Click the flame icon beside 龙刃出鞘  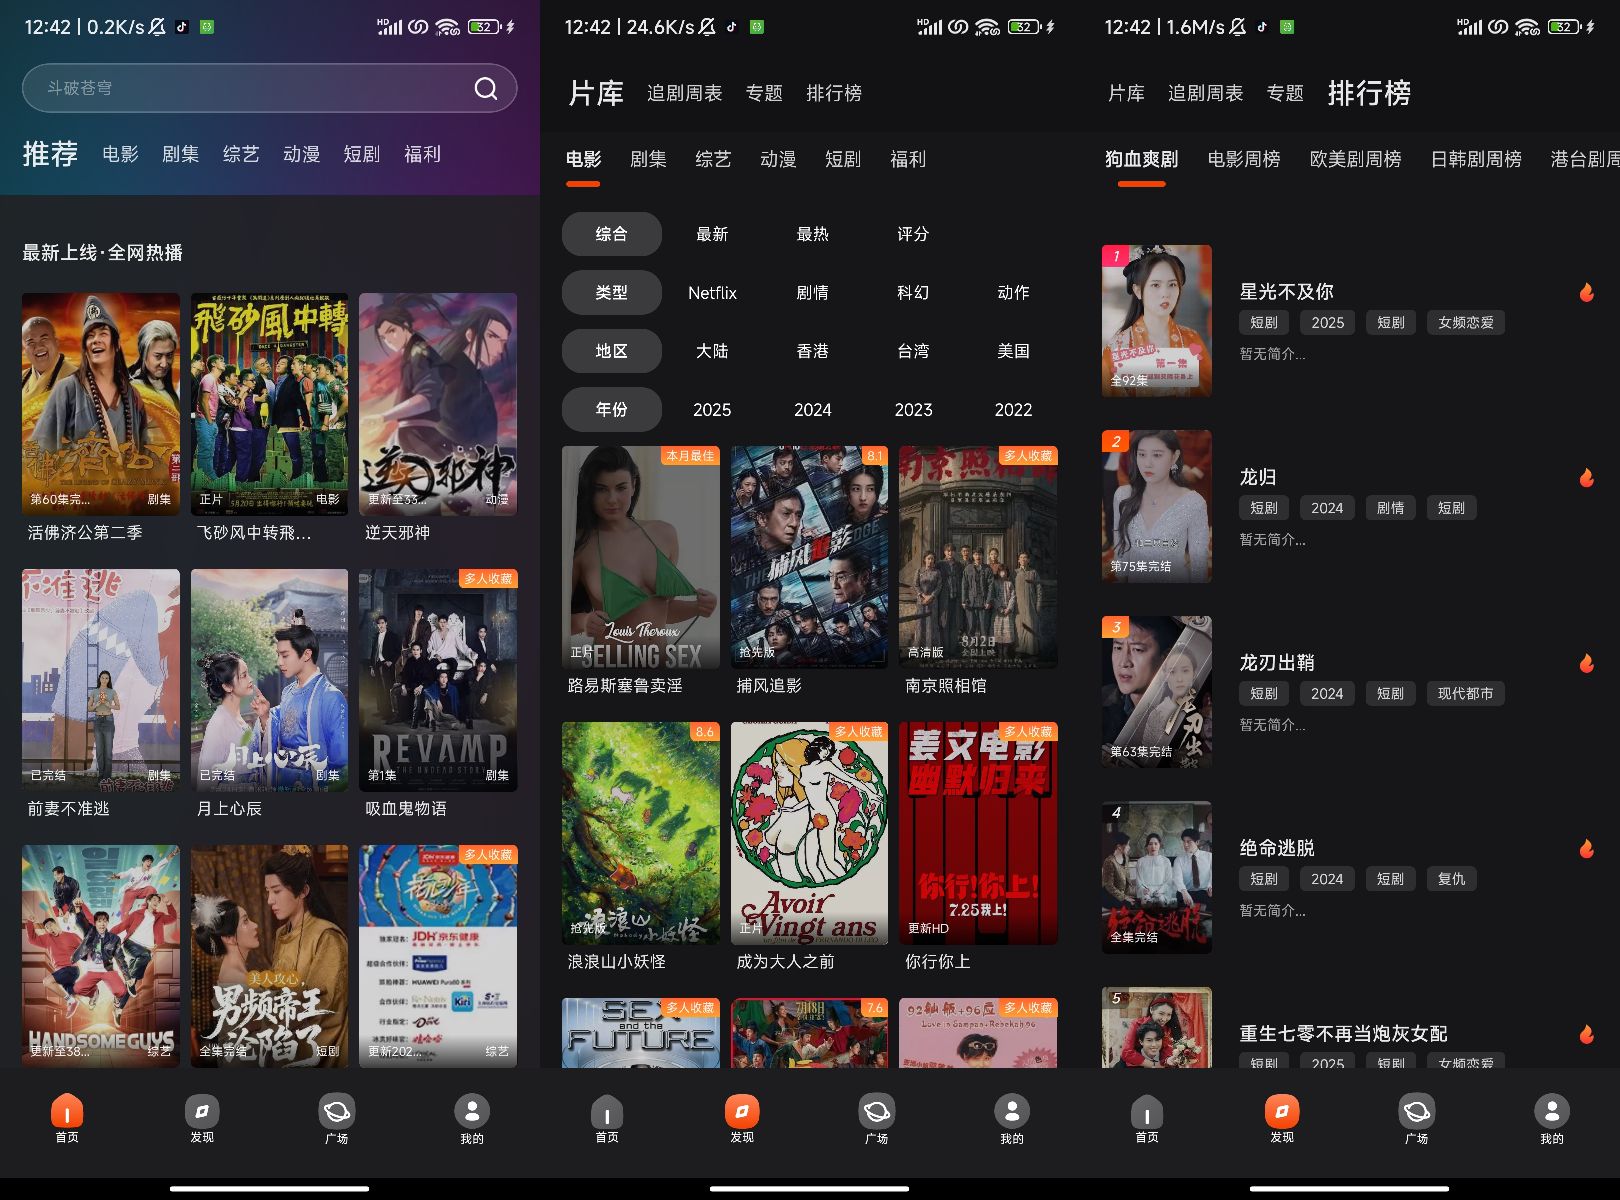[x=1586, y=663]
